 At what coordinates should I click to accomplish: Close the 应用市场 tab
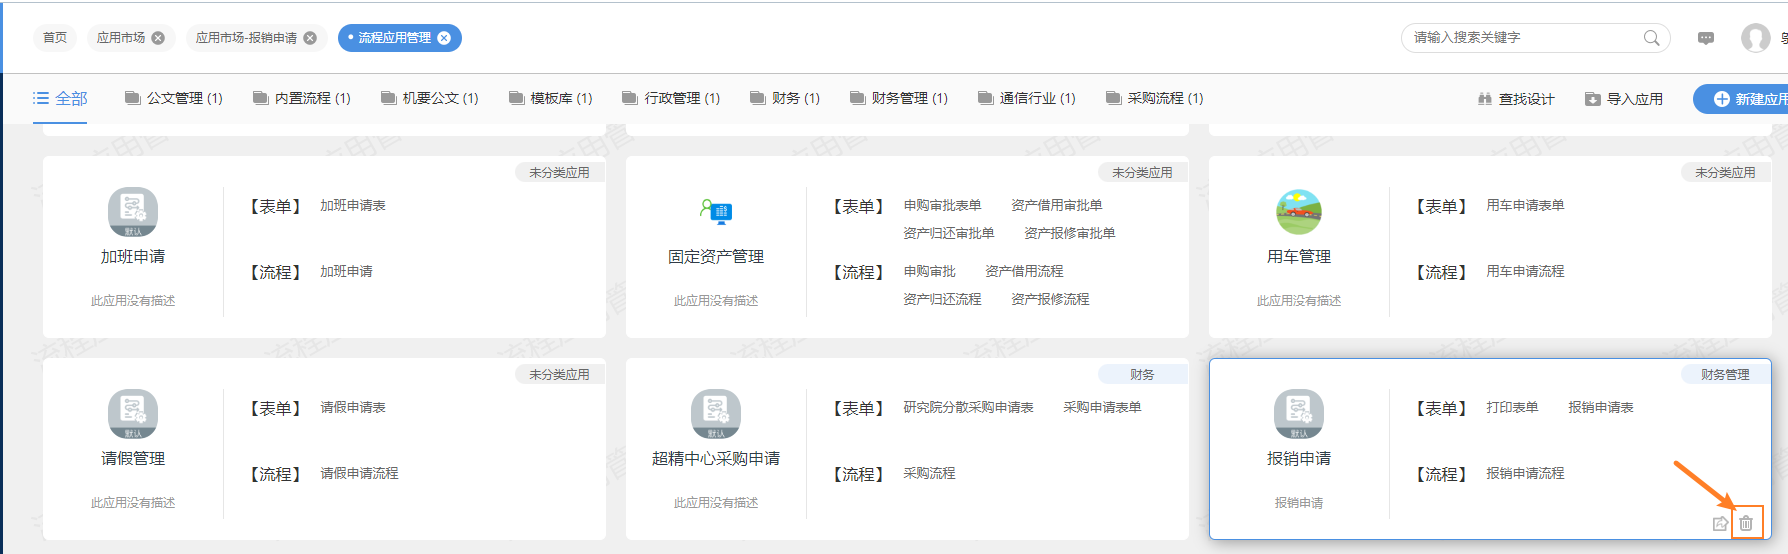click(158, 38)
